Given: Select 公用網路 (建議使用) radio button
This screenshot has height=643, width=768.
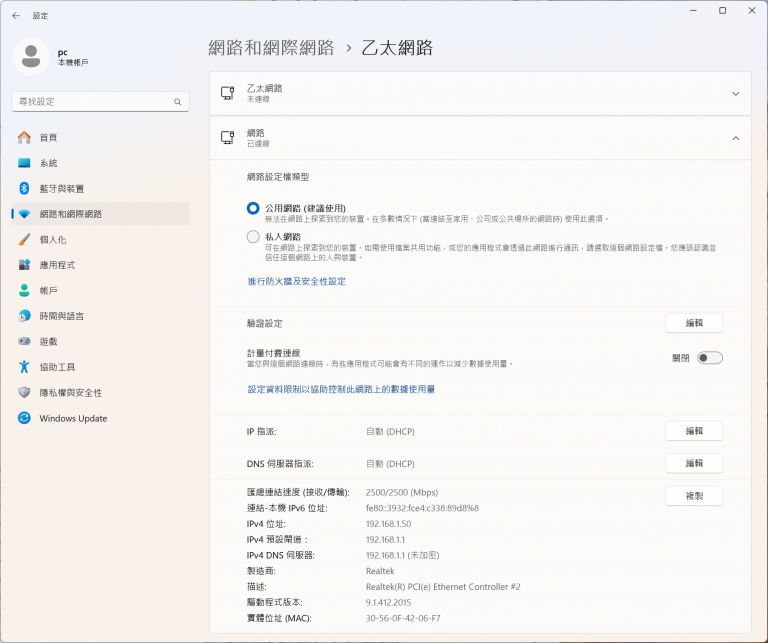Looking at the screenshot, I should pos(253,208).
